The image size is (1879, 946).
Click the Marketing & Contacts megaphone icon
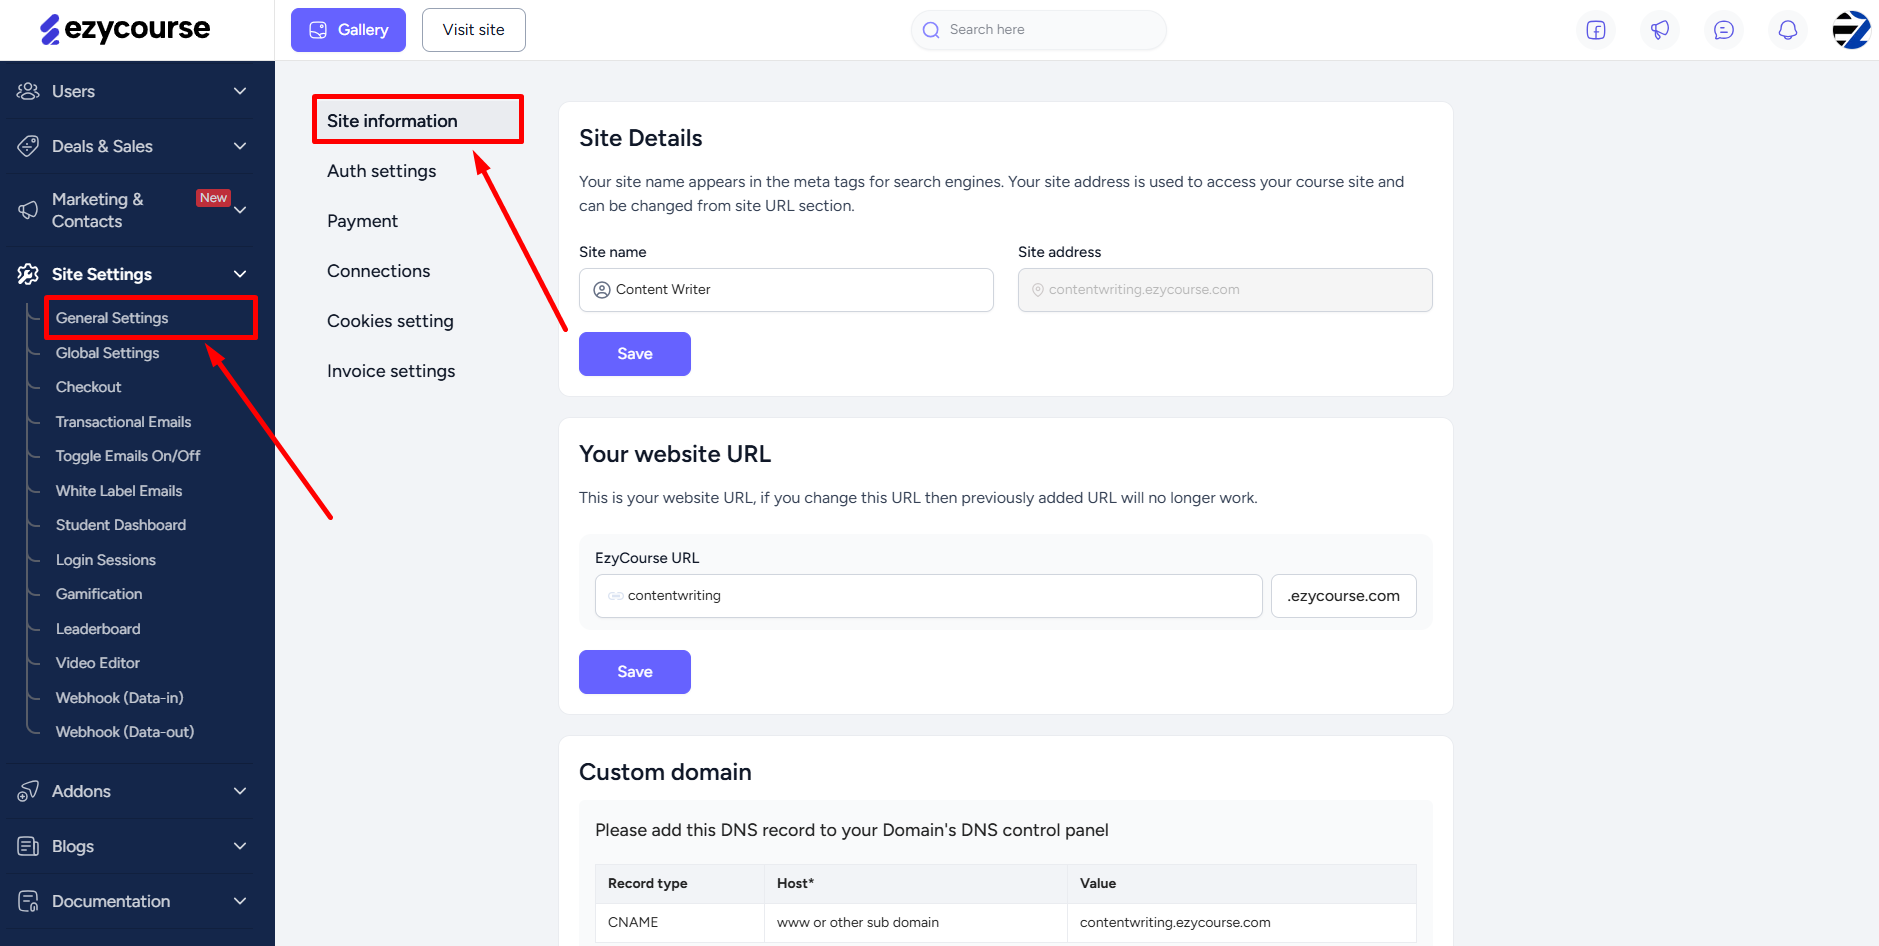(28, 210)
